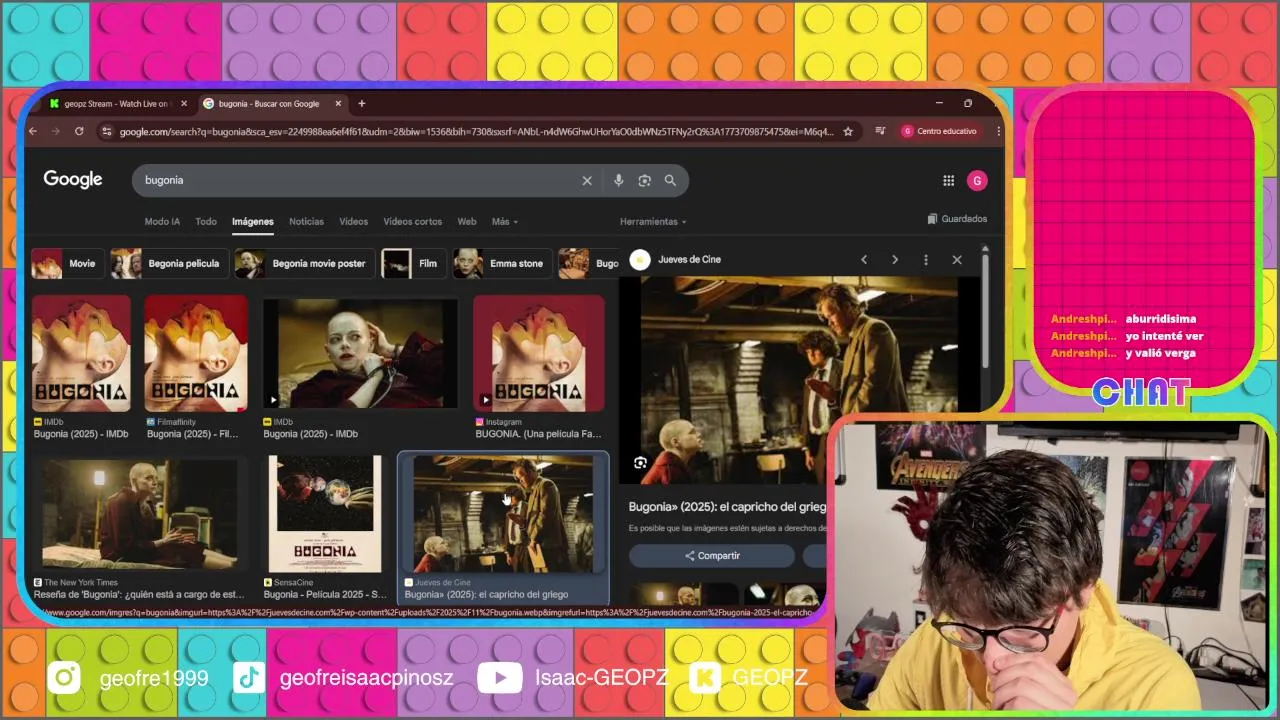Show previous image in preview panel
Screen dimensions: 1280x720
(x=864, y=260)
